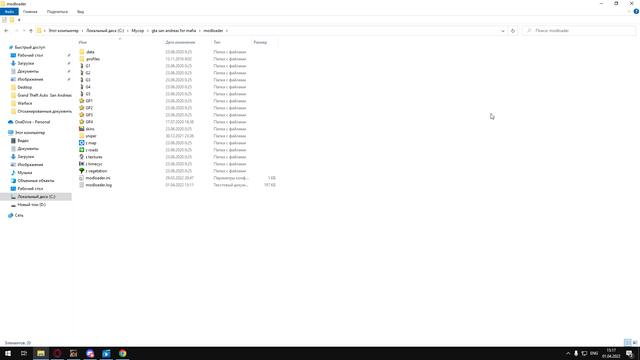Open the Вид ribbon tab
The height and width of the screenshot is (360, 640).
click(80, 11)
